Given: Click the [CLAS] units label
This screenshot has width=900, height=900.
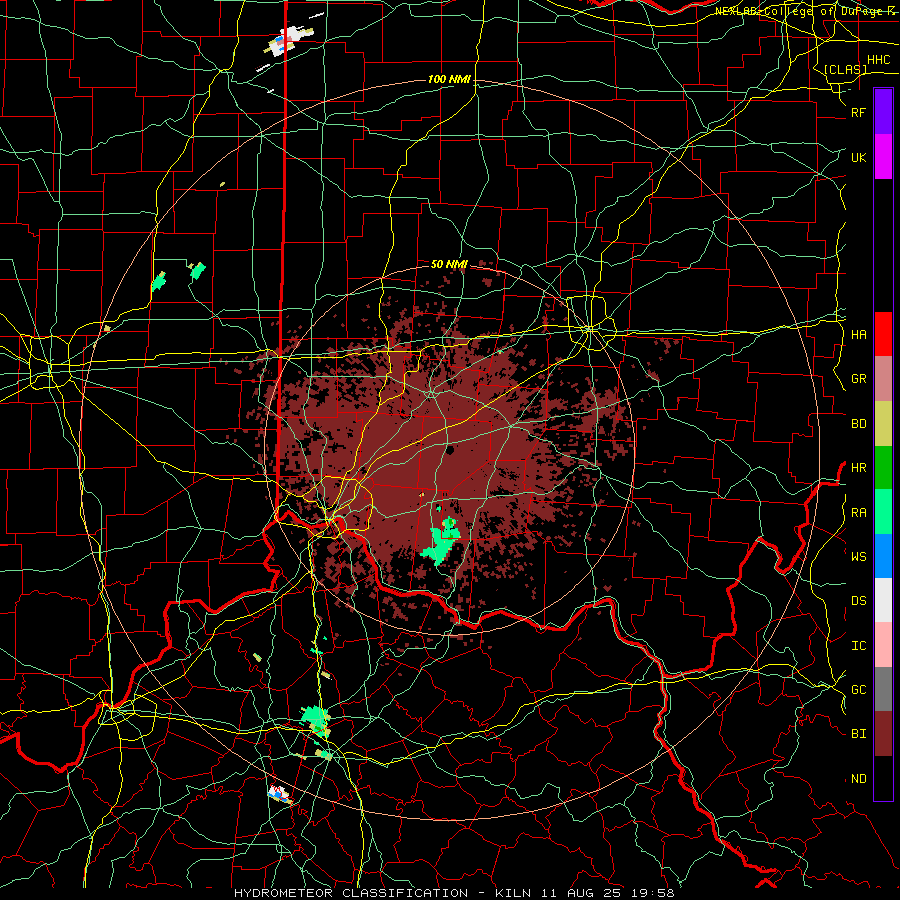Looking at the screenshot, I should point(845,69).
